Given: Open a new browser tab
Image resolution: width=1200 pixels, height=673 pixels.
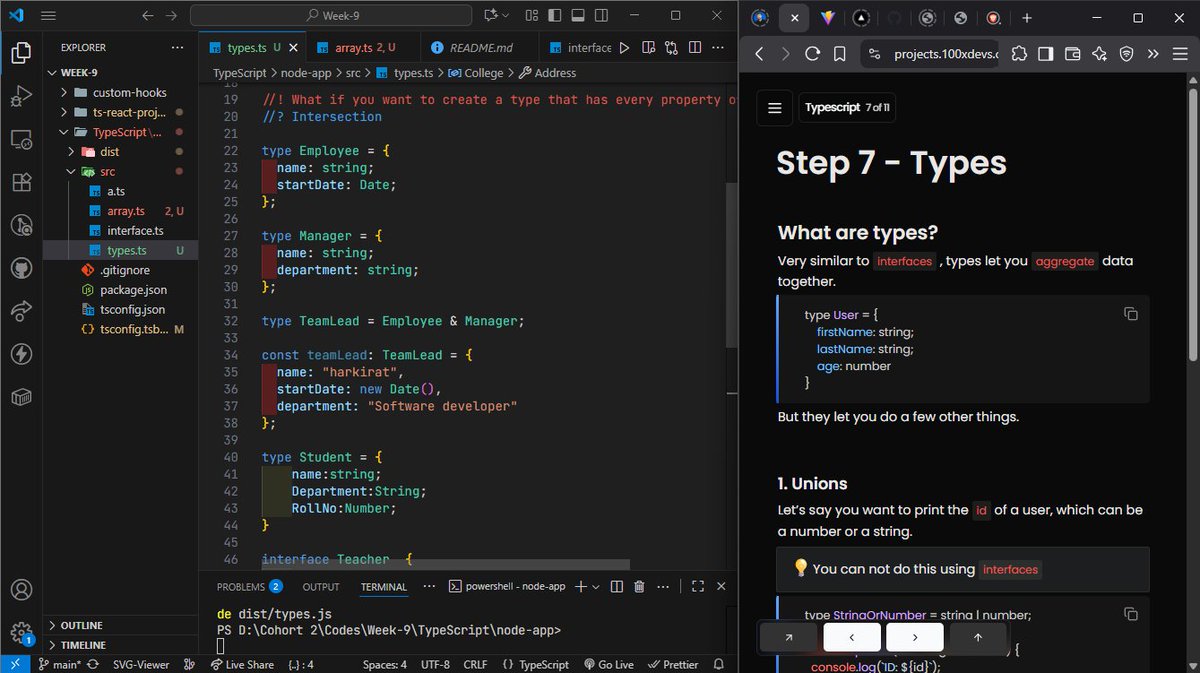Looking at the screenshot, I should pyautogui.click(x=1027, y=18).
